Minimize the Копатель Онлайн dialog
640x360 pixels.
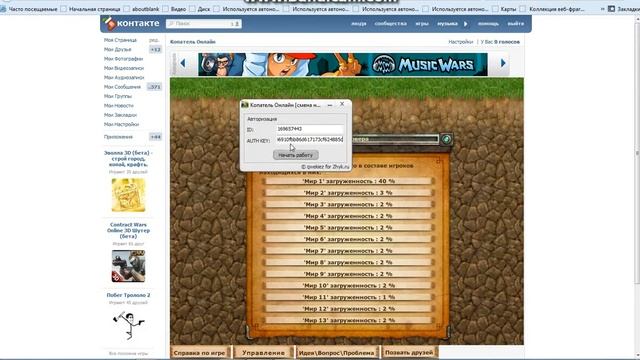330,105
